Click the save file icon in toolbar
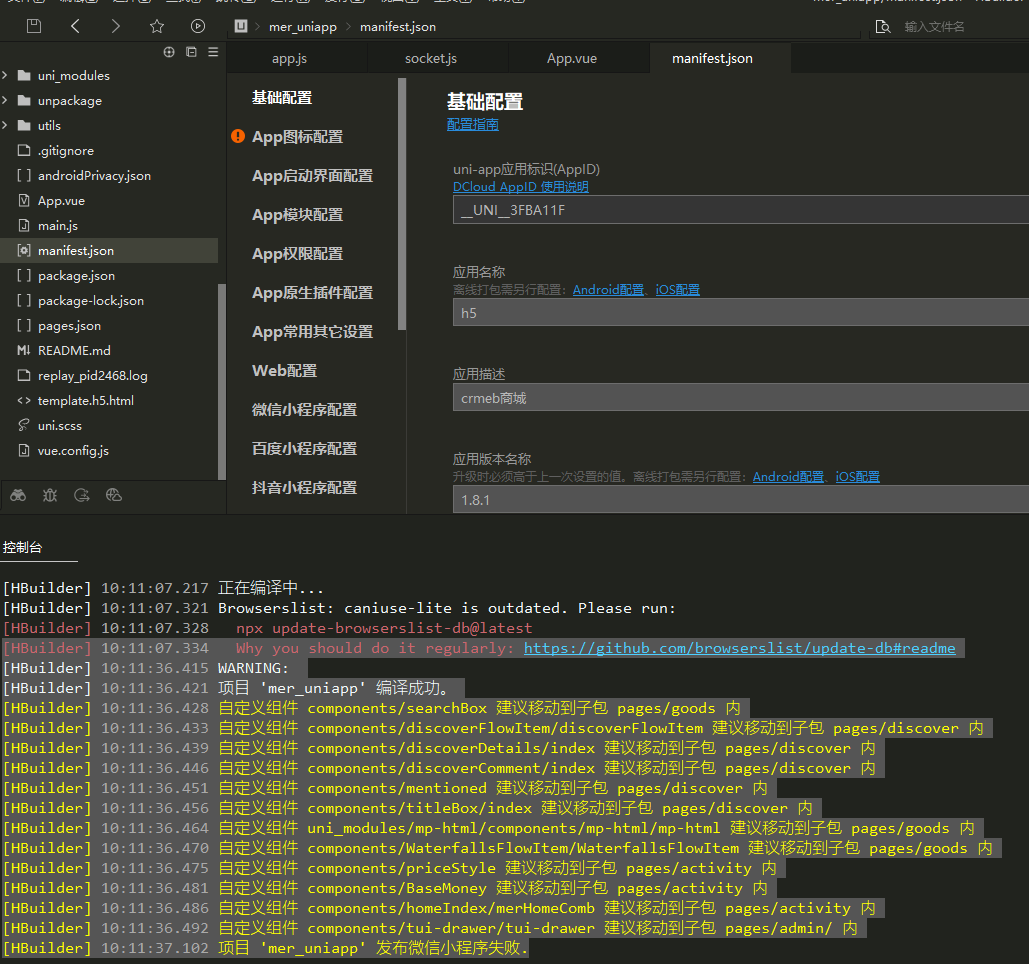This screenshot has height=964, width=1029. point(33,26)
